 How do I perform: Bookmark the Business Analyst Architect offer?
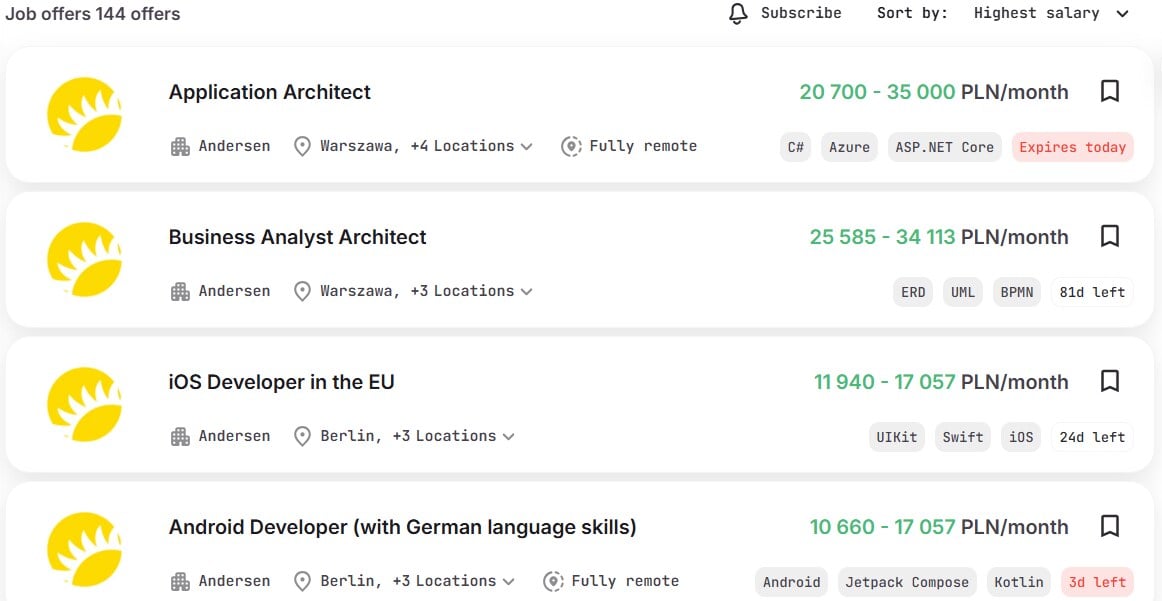1109,236
